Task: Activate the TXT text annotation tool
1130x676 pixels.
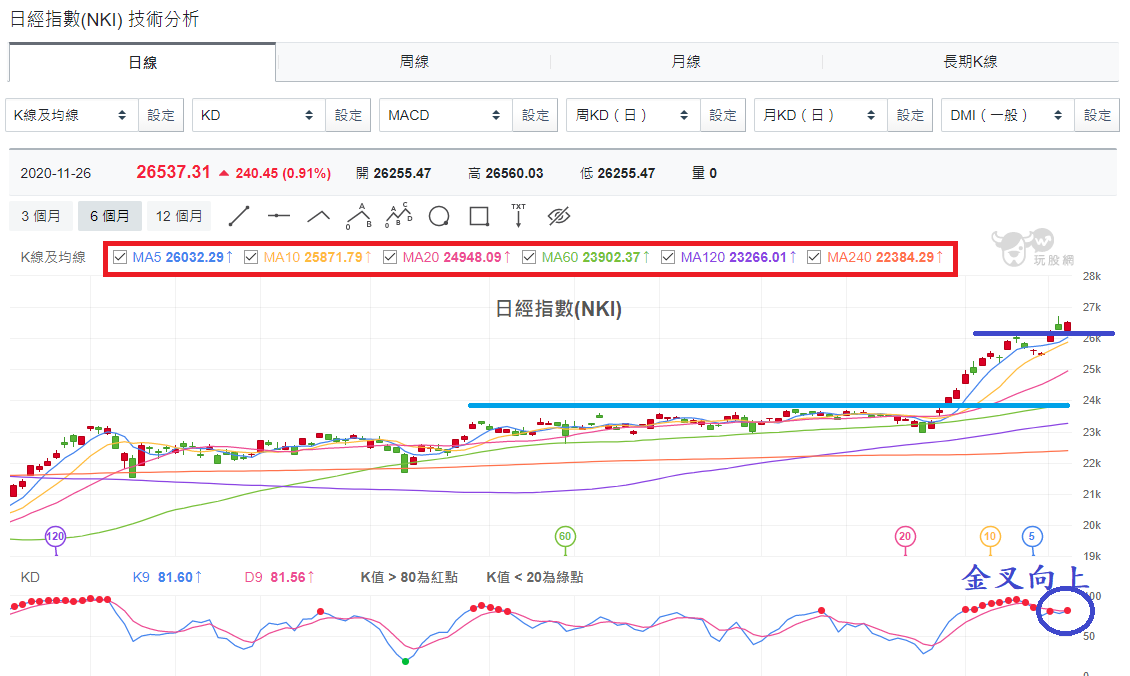Action: pyautogui.click(x=518, y=215)
